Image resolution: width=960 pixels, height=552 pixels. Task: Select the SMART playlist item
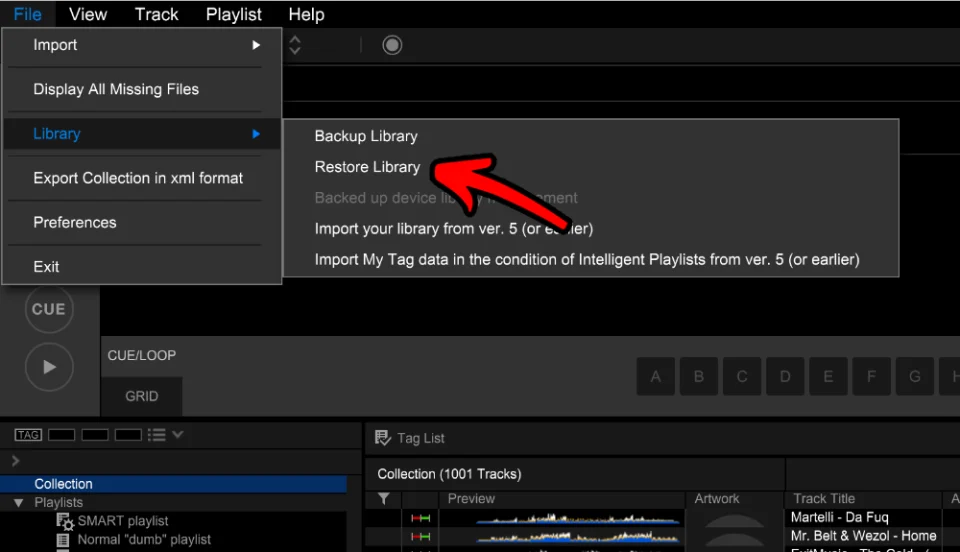(x=122, y=521)
